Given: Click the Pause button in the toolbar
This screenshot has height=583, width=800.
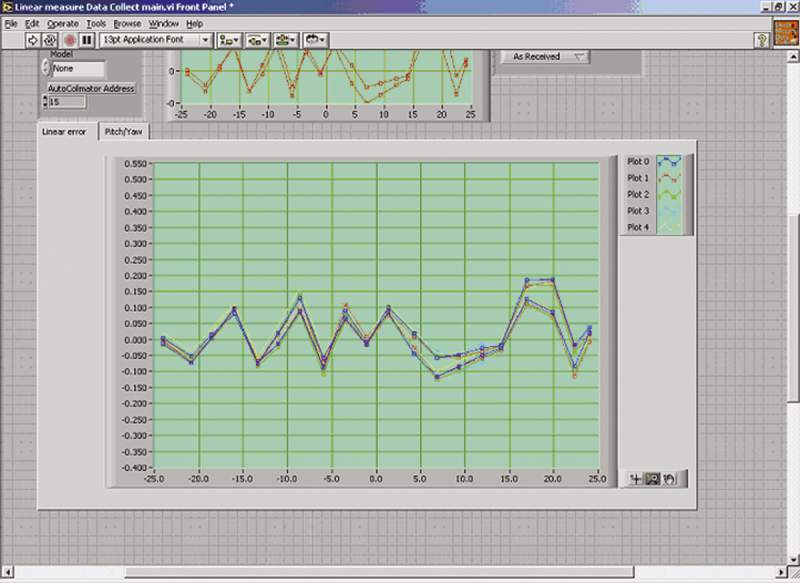Looking at the screenshot, I should tap(87, 40).
